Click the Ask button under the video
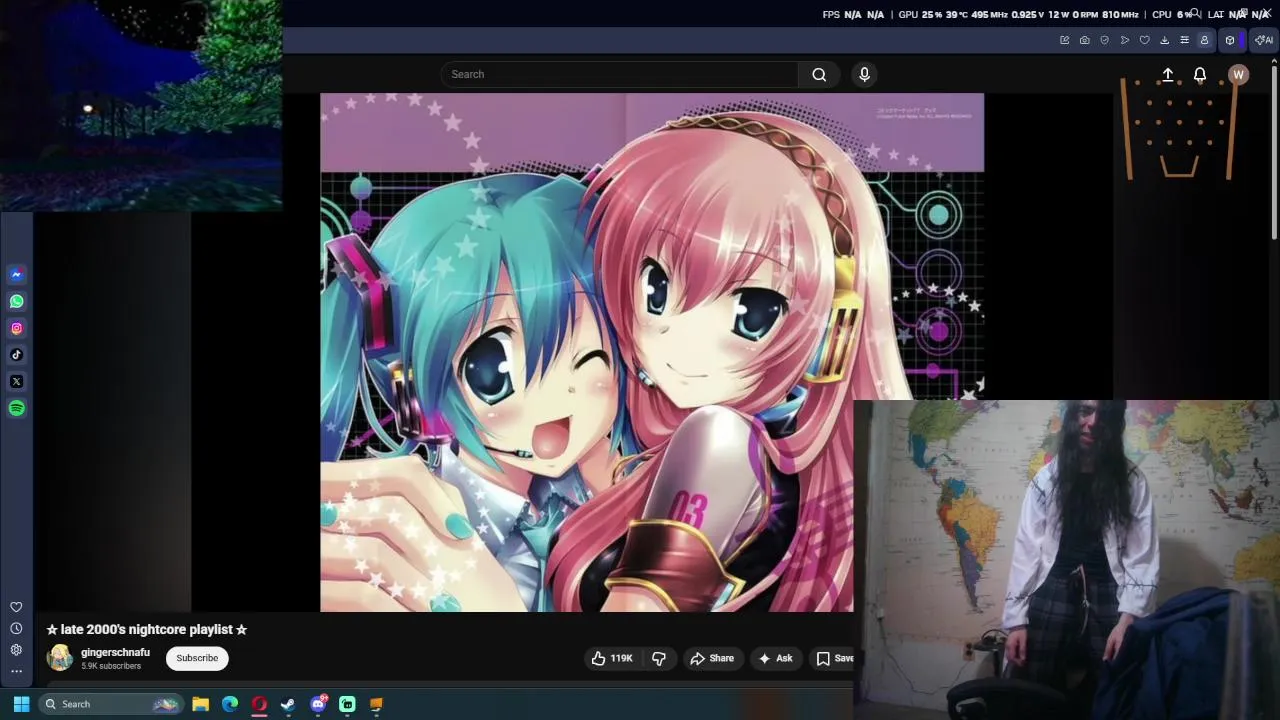1280x720 pixels. tap(776, 658)
